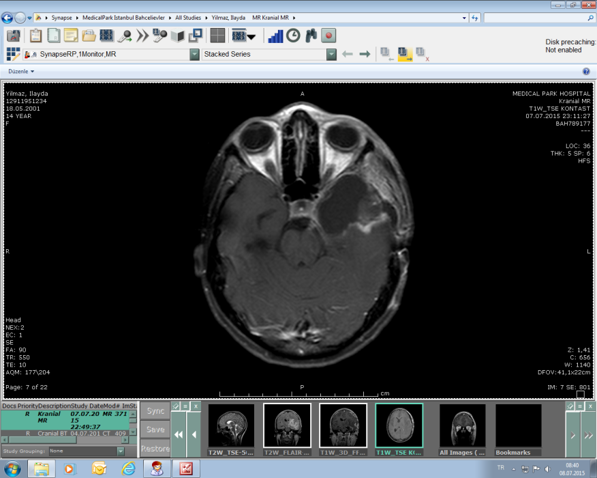
Task: Click the key image with green arrow icon
Action: pyautogui.click(x=125, y=35)
